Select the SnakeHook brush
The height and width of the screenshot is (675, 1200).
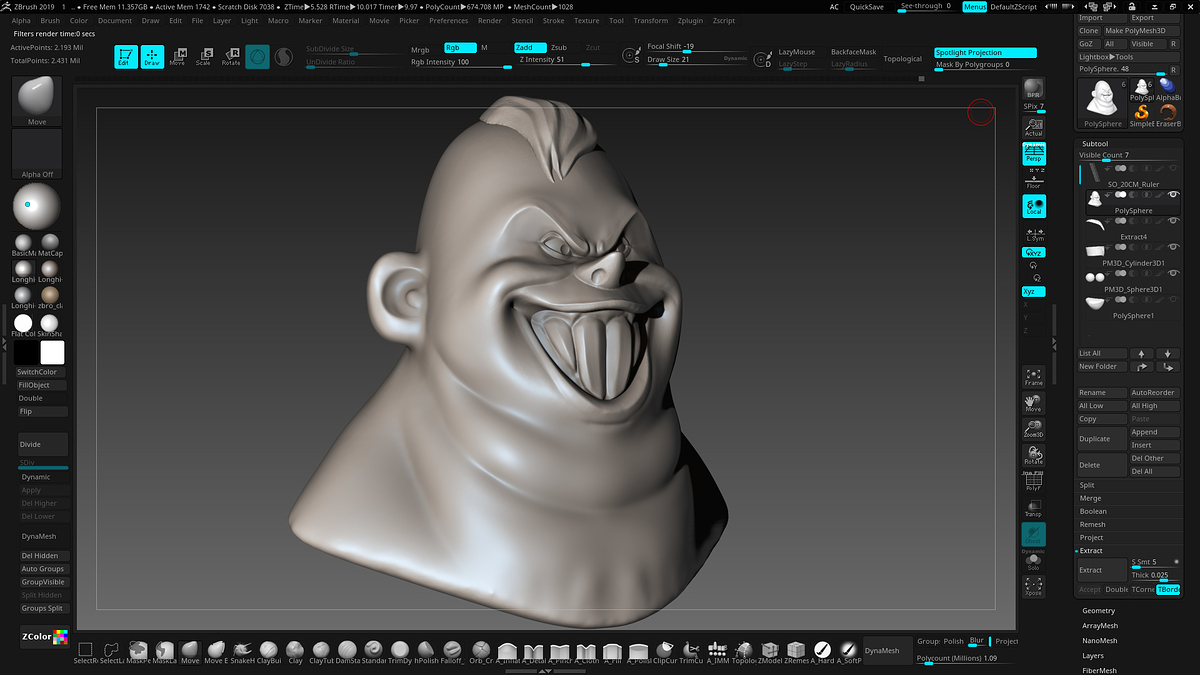pyautogui.click(x=243, y=651)
